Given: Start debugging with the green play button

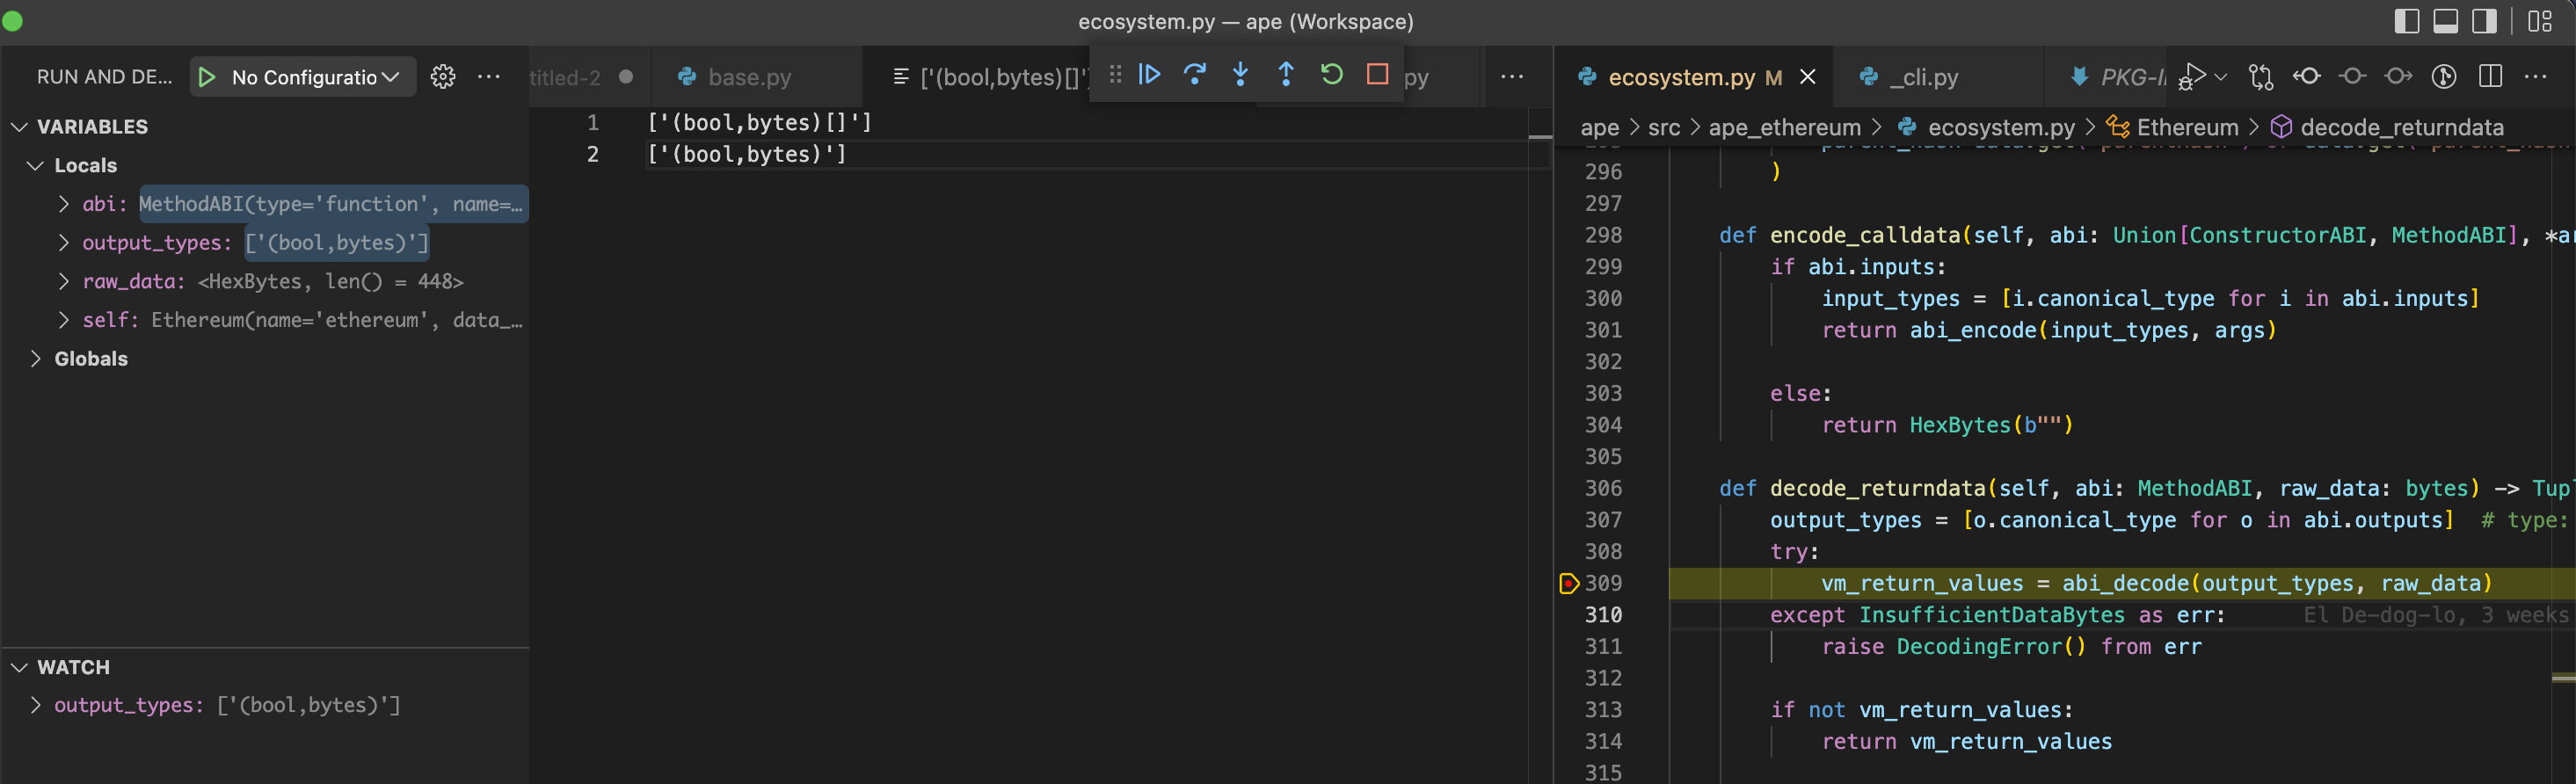Looking at the screenshot, I should tap(207, 77).
